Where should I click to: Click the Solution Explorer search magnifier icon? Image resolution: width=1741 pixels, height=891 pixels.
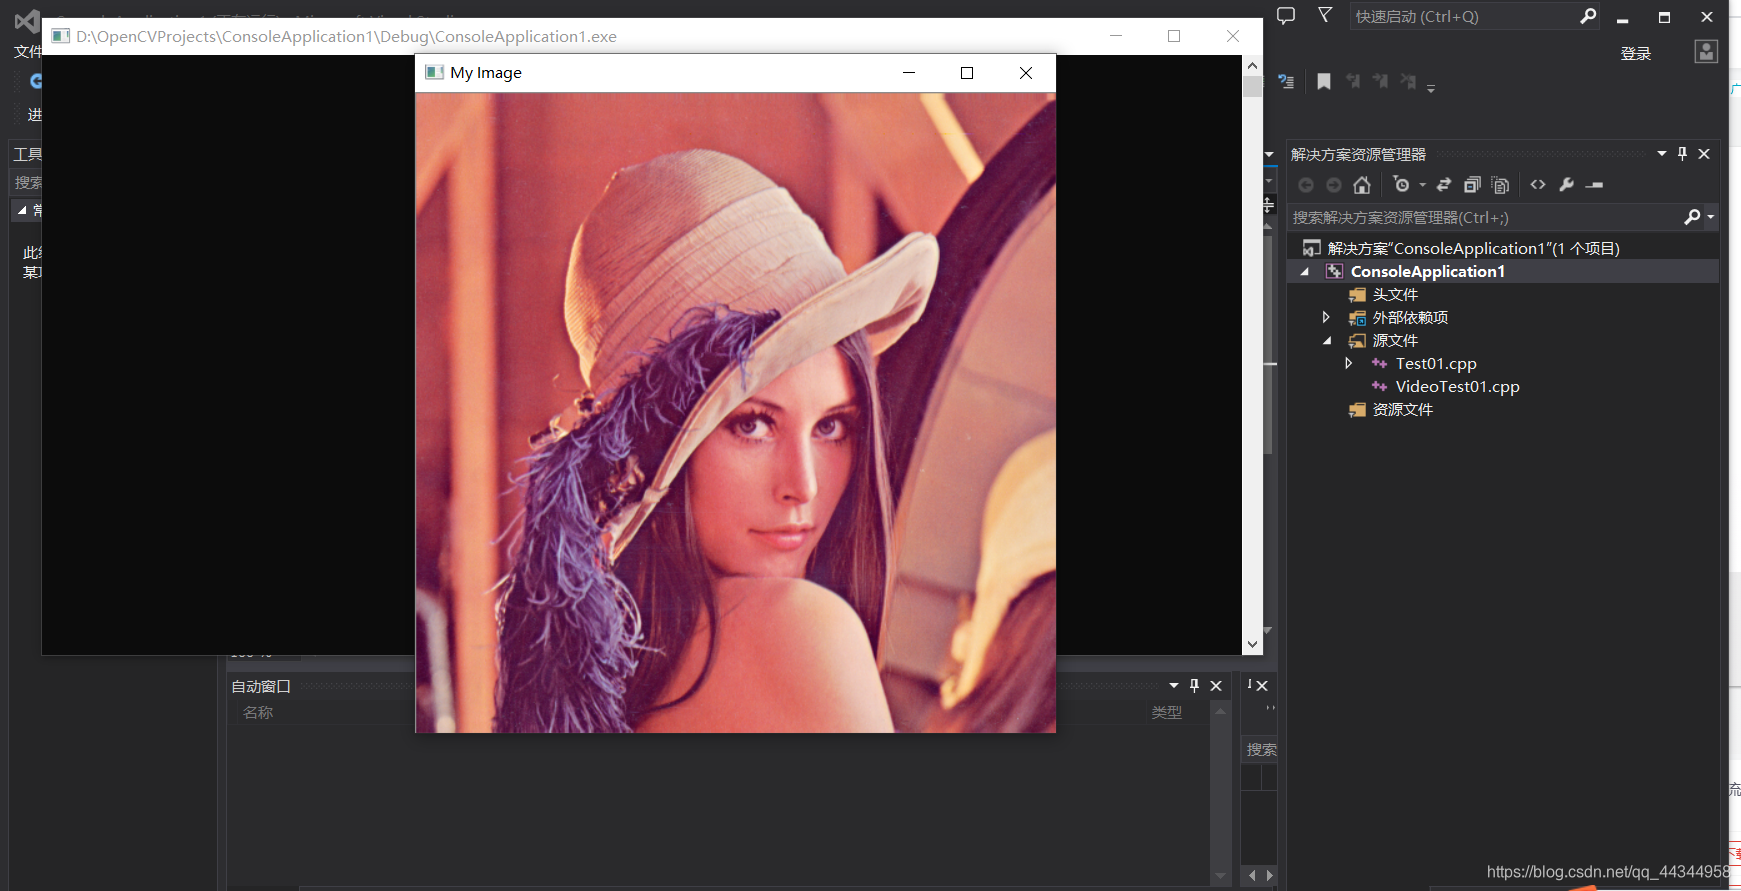click(x=1692, y=217)
